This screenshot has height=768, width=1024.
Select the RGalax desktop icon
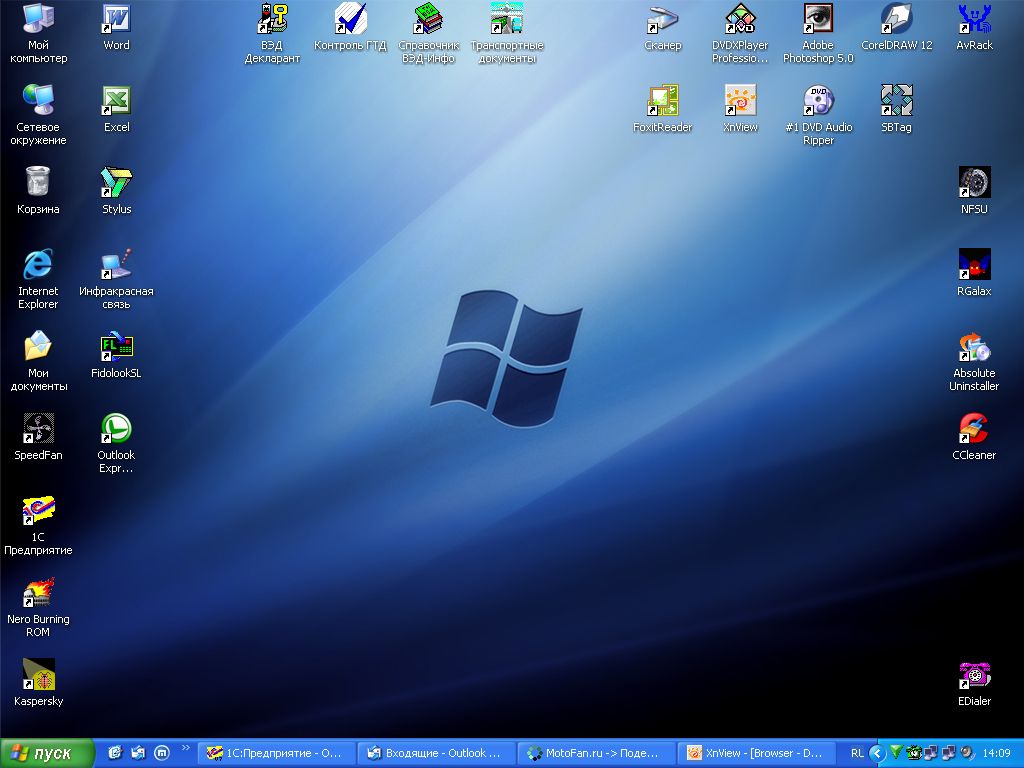(x=974, y=273)
